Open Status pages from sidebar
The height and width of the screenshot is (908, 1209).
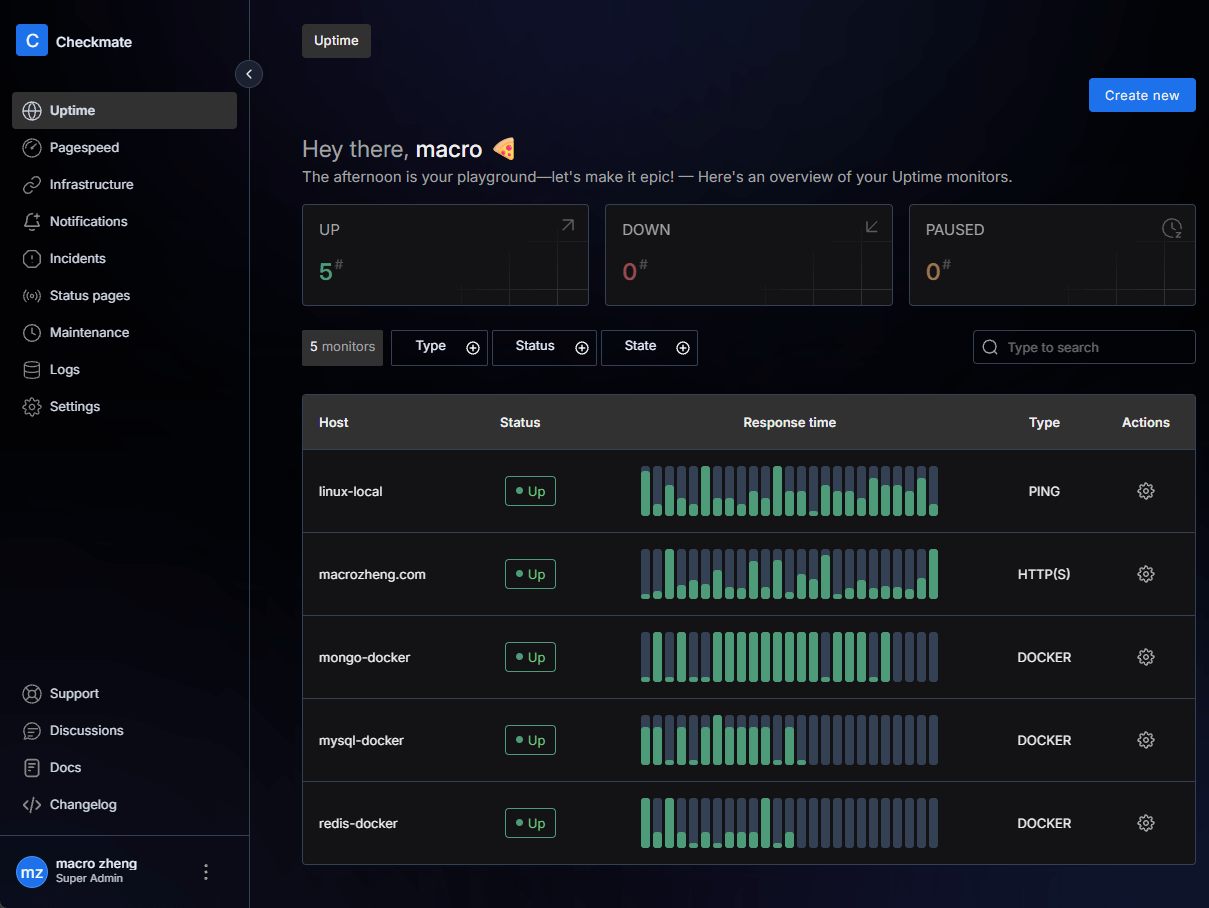[89, 296]
